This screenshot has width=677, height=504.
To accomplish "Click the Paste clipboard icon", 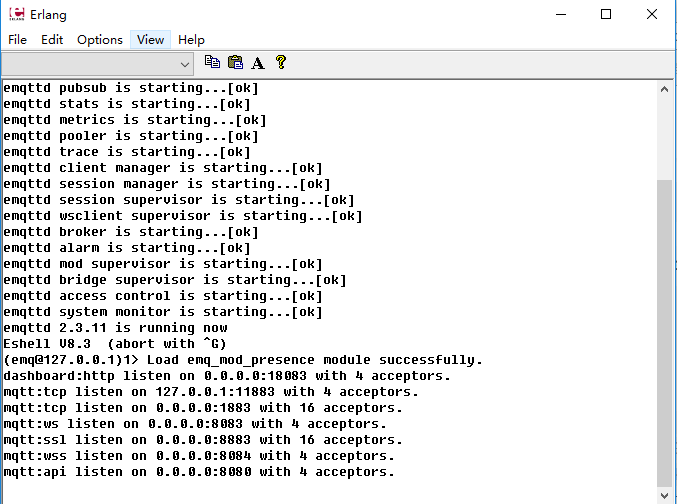I will pyautogui.click(x=235, y=62).
